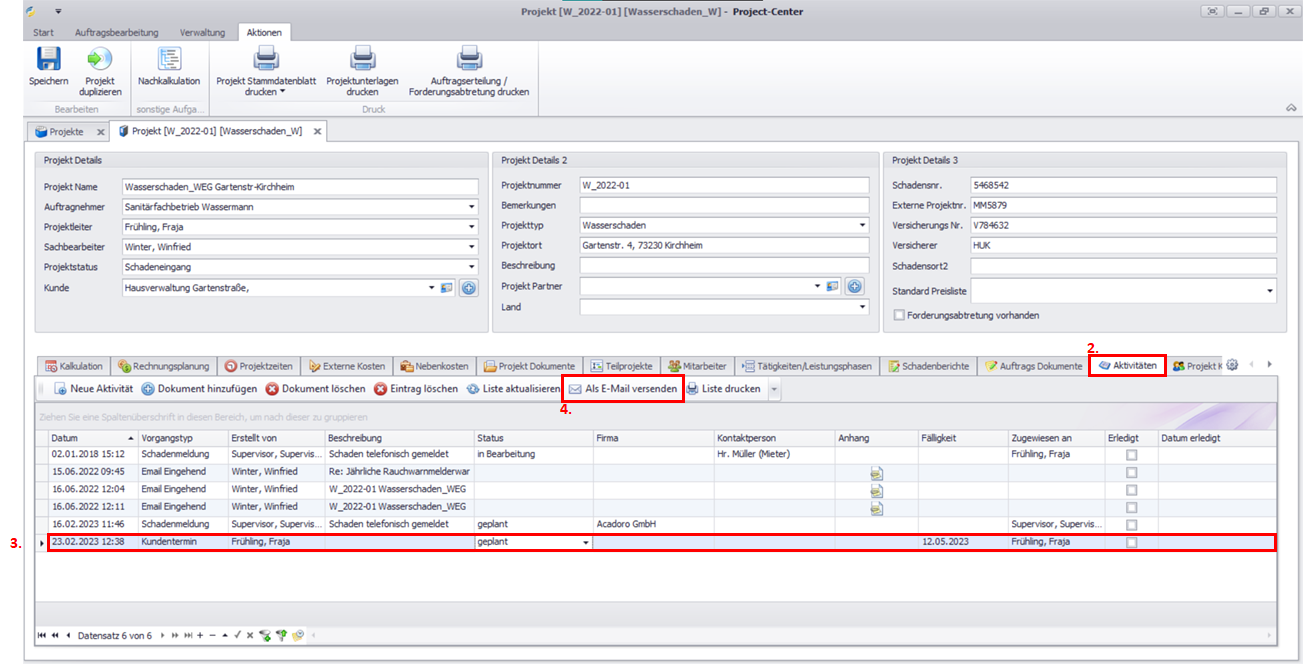This screenshot has height=664, width=1303.
Task: Click the Speichern disk icon
Action: point(48,60)
